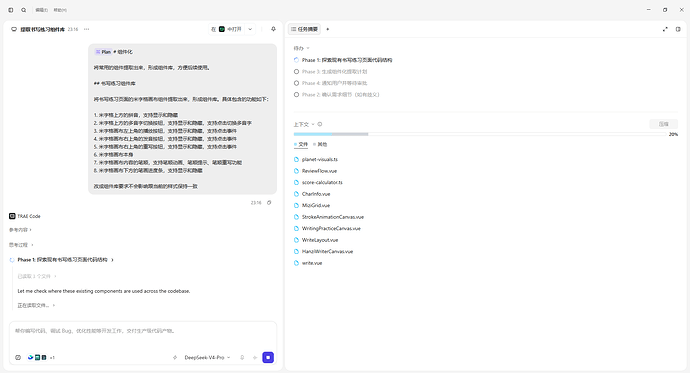Screen dimensions: 690x373
Task: Collapse the 上下文 section
Action: click(304, 124)
